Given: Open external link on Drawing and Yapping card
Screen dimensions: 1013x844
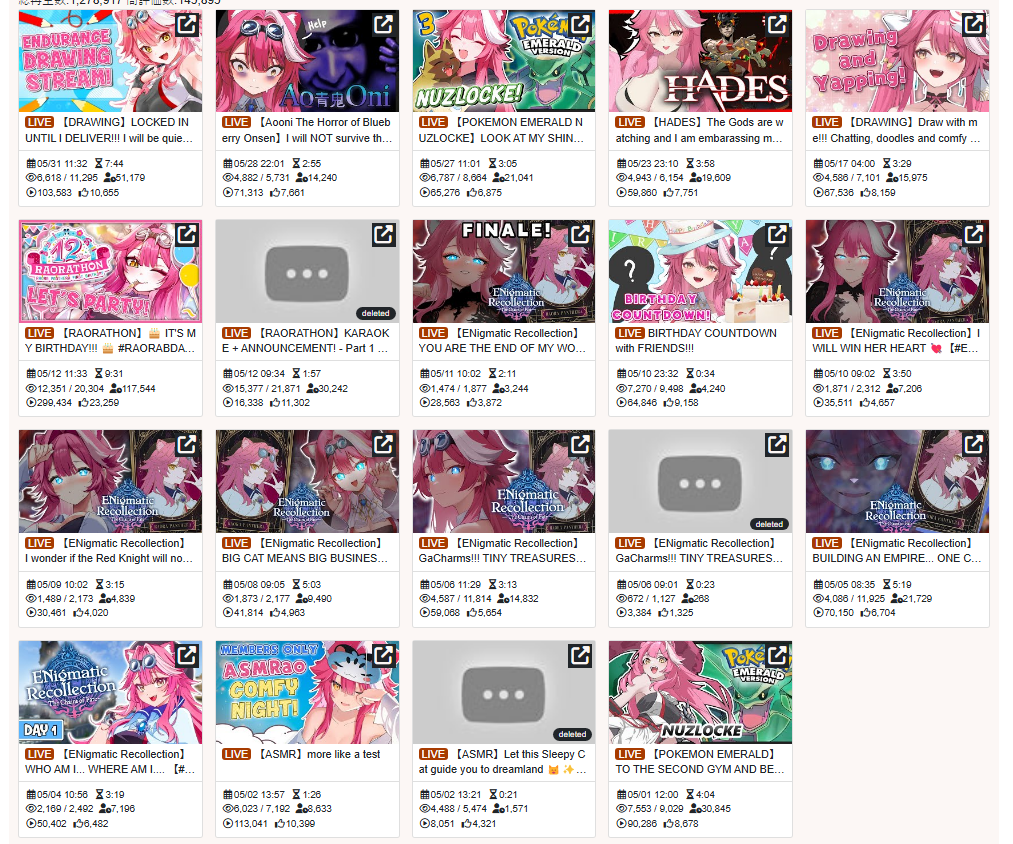Looking at the screenshot, I should [974, 25].
